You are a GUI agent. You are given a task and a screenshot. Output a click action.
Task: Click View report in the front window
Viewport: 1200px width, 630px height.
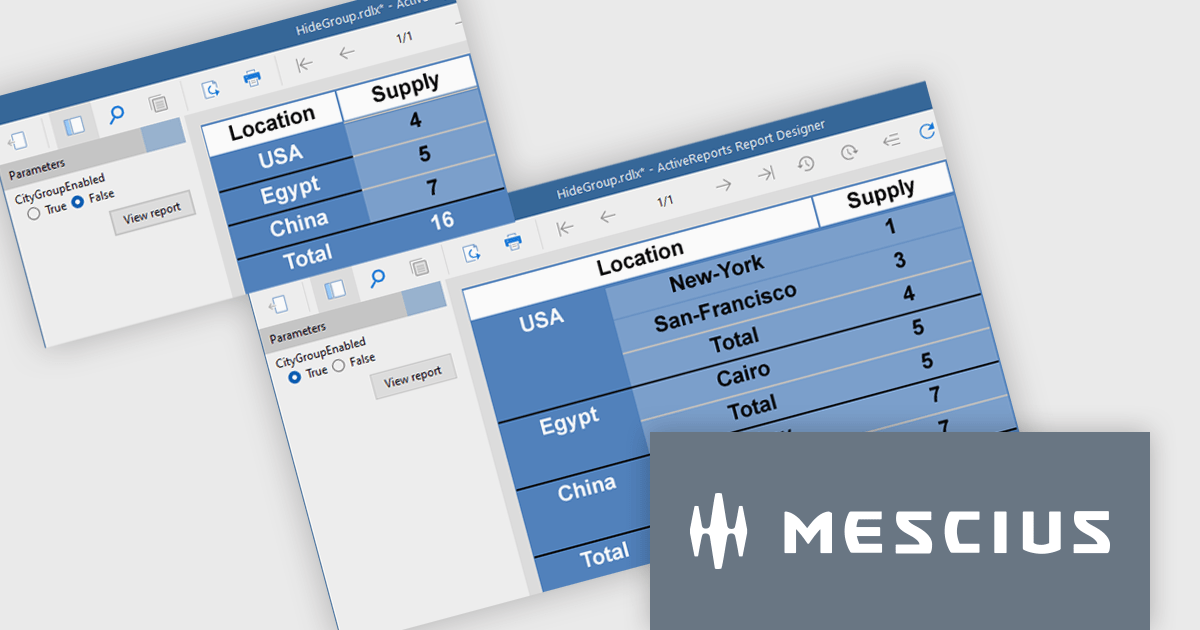coord(413,376)
